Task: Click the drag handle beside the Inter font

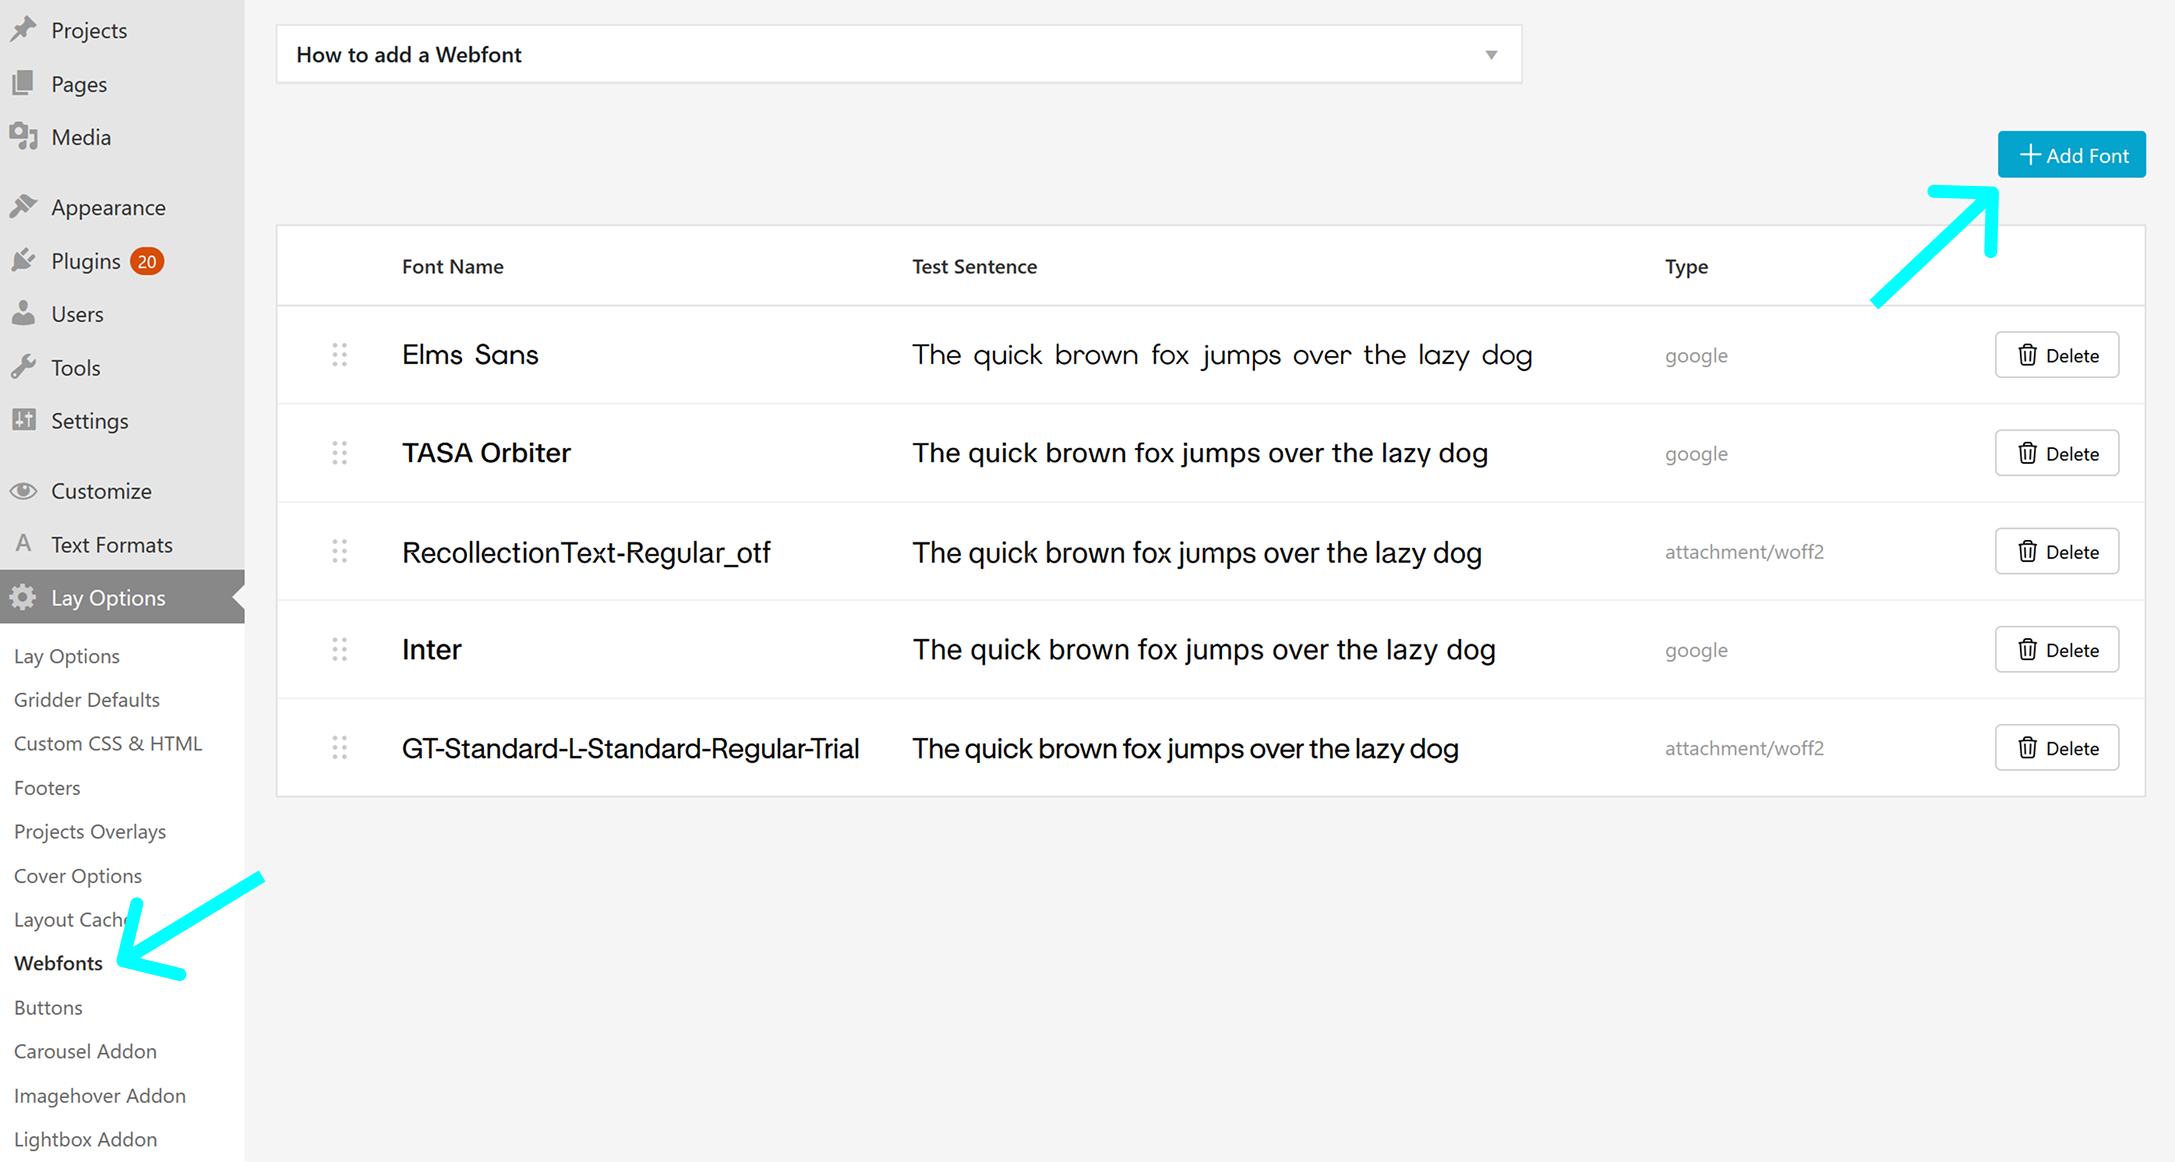Action: (340, 650)
